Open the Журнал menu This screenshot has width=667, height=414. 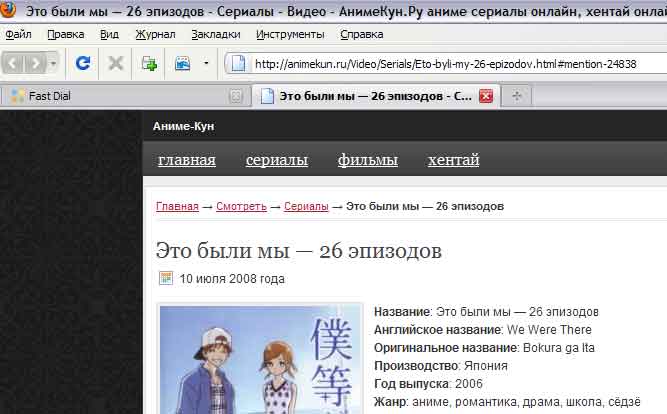click(x=155, y=34)
